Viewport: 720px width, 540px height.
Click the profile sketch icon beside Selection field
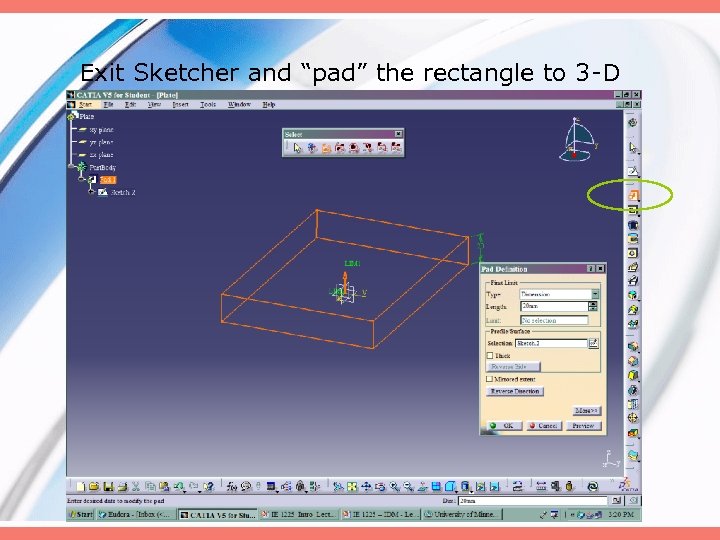(x=593, y=343)
